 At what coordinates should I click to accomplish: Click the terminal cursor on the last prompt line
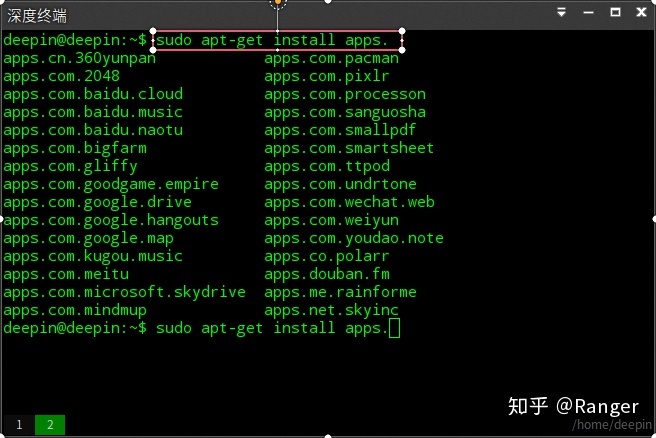coord(394,328)
